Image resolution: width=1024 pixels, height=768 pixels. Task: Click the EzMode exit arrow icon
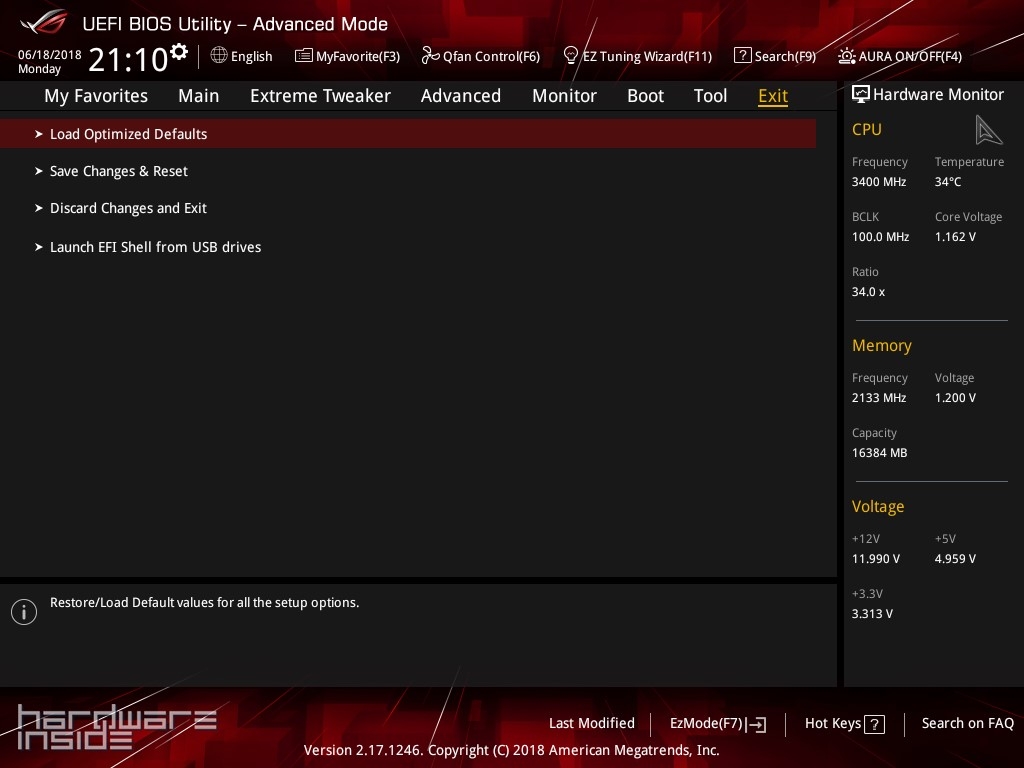[756, 724]
